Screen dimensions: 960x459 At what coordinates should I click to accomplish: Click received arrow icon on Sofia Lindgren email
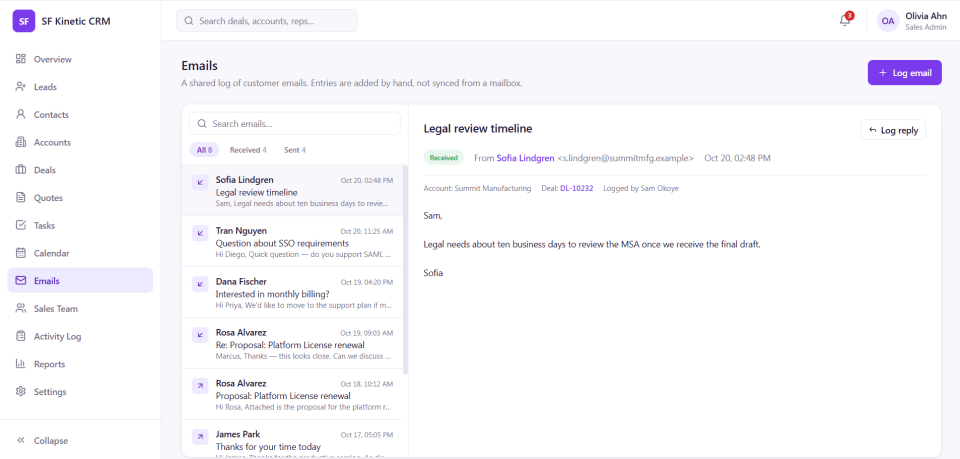coord(200,182)
